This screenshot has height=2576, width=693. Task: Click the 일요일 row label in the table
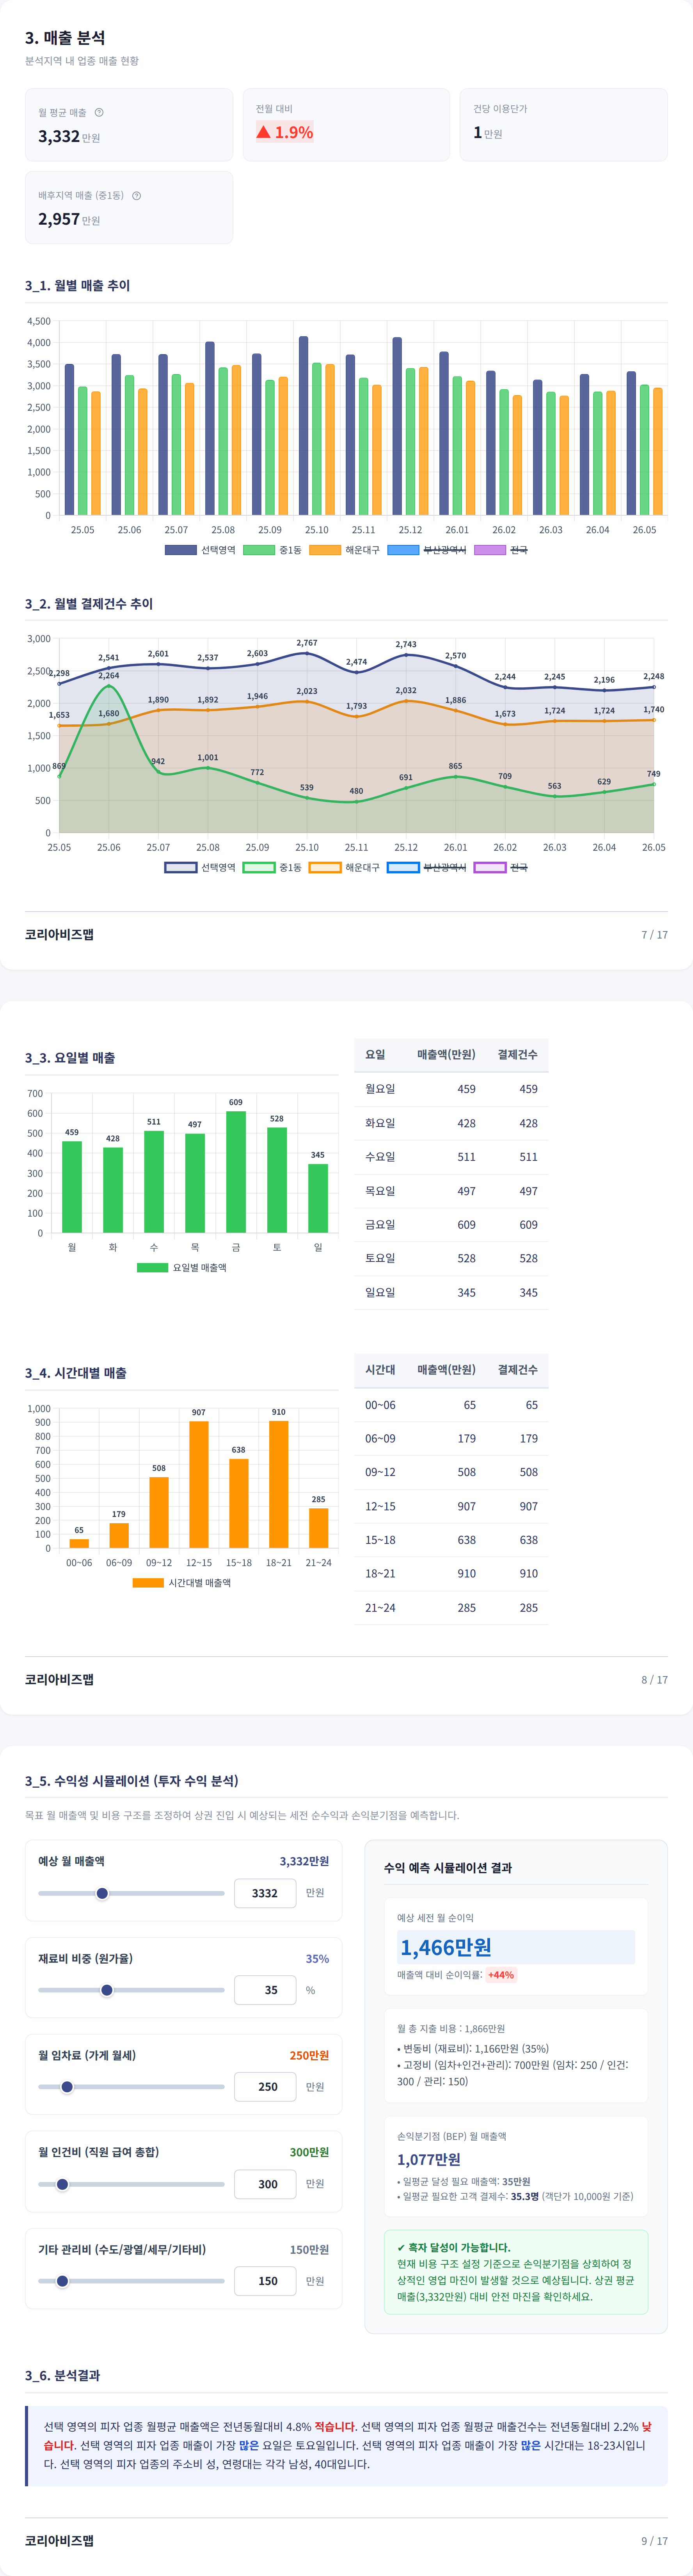coord(380,1293)
